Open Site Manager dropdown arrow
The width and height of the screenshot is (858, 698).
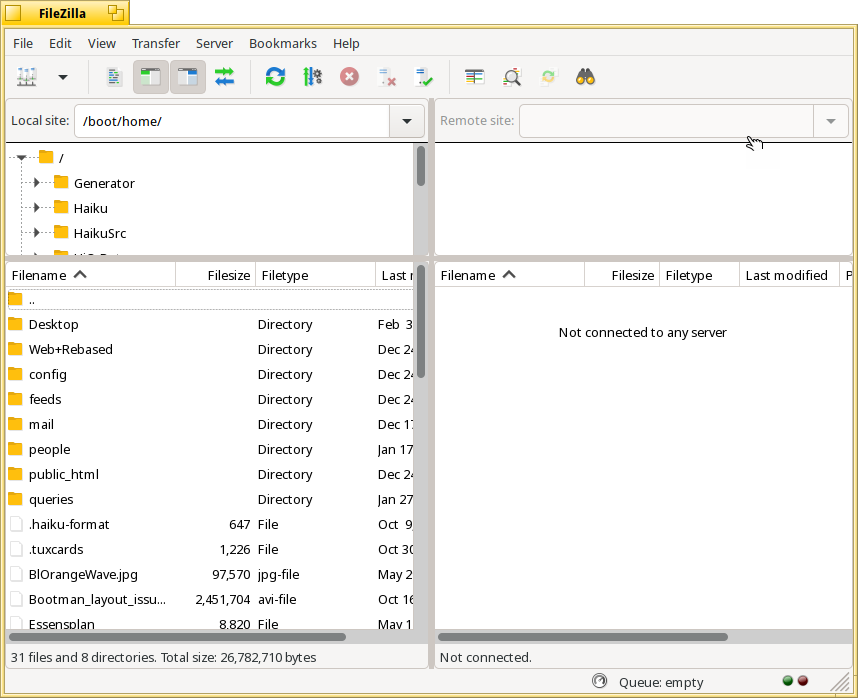click(63, 77)
